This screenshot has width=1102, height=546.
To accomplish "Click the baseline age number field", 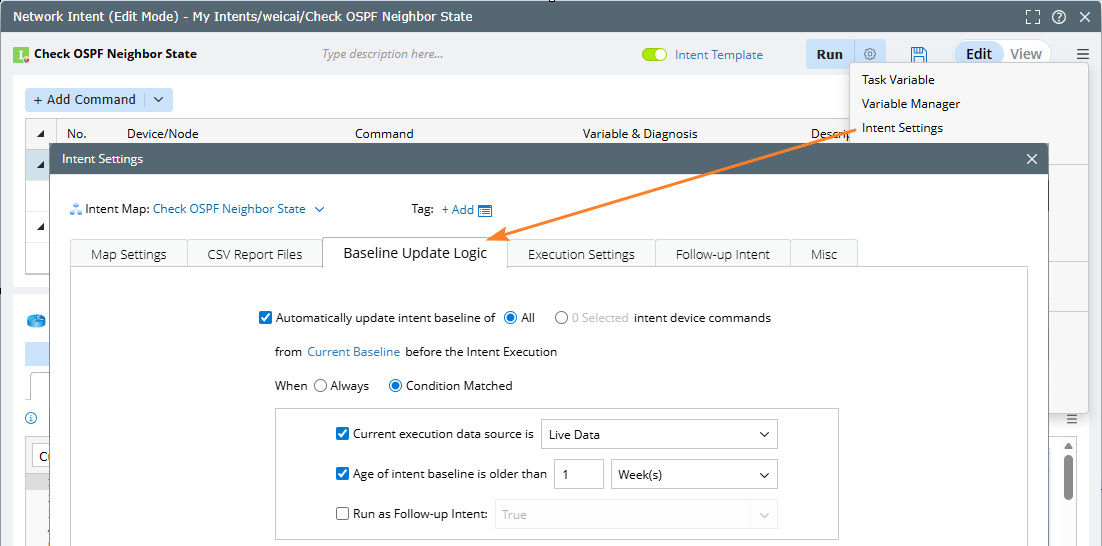I will [x=579, y=474].
